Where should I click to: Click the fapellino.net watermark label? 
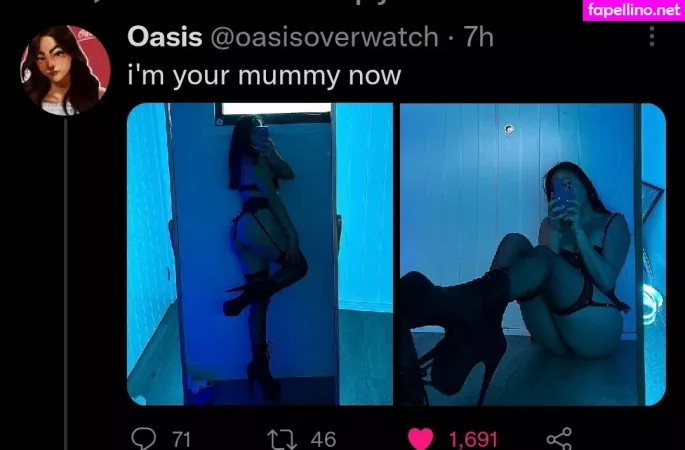tap(634, 10)
